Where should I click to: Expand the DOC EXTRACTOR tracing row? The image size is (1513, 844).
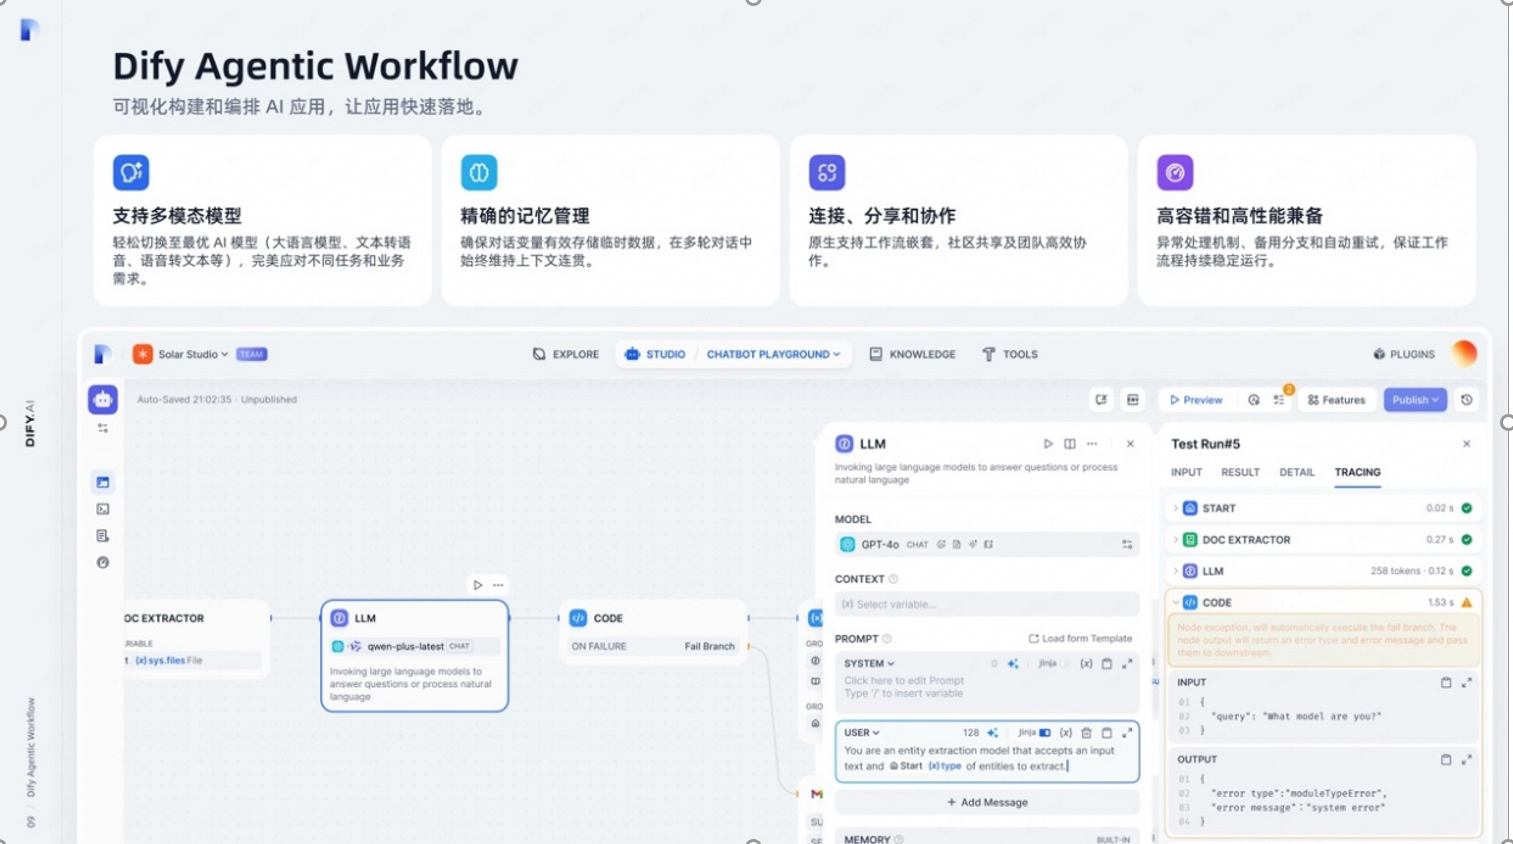point(1175,540)
